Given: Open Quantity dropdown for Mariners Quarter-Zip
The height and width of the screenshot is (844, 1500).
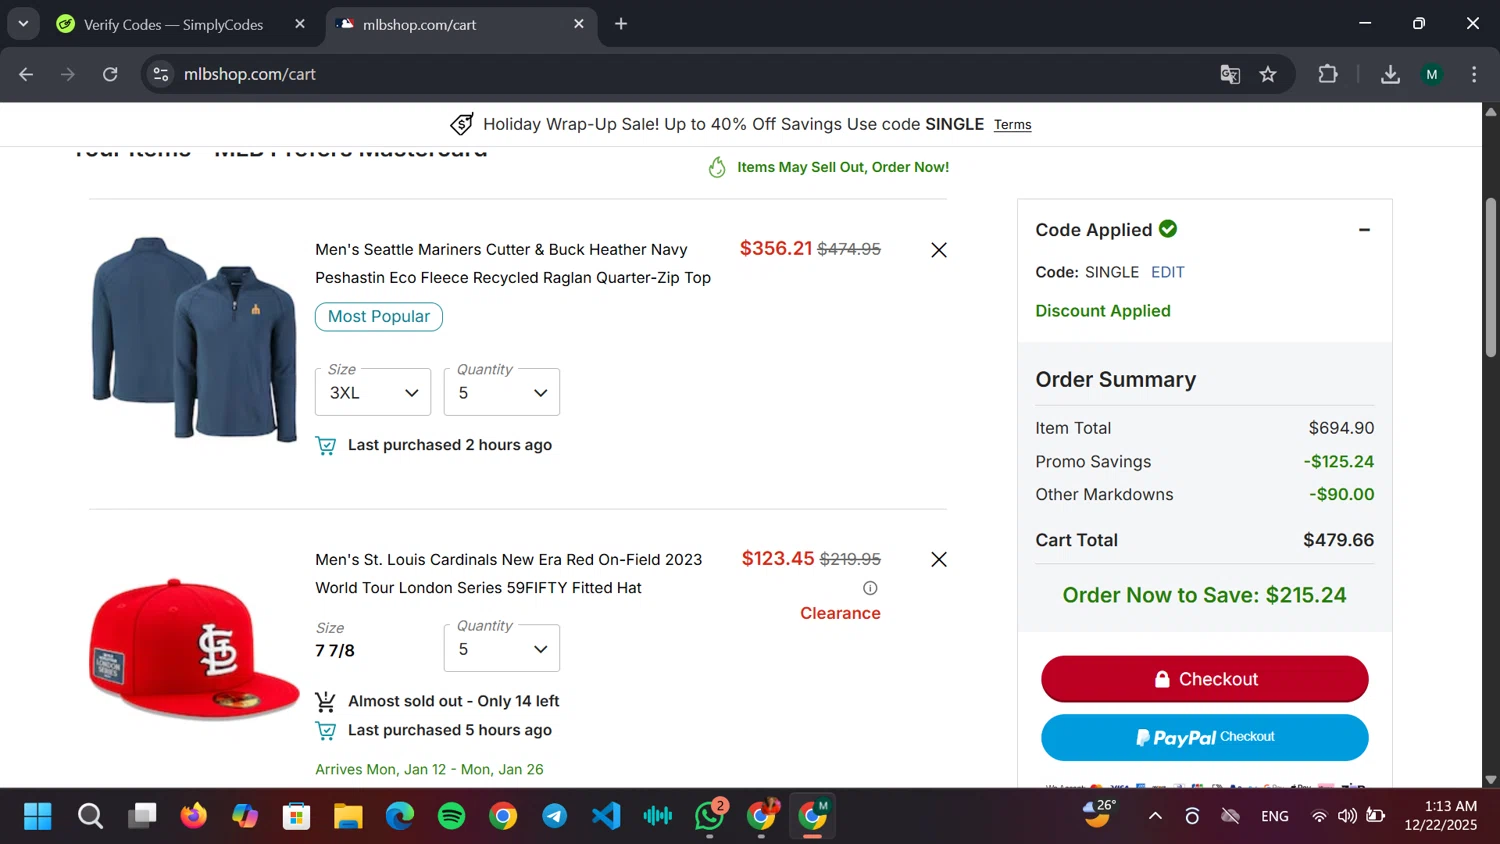Looking at the screenshot, I should (502, 392).
